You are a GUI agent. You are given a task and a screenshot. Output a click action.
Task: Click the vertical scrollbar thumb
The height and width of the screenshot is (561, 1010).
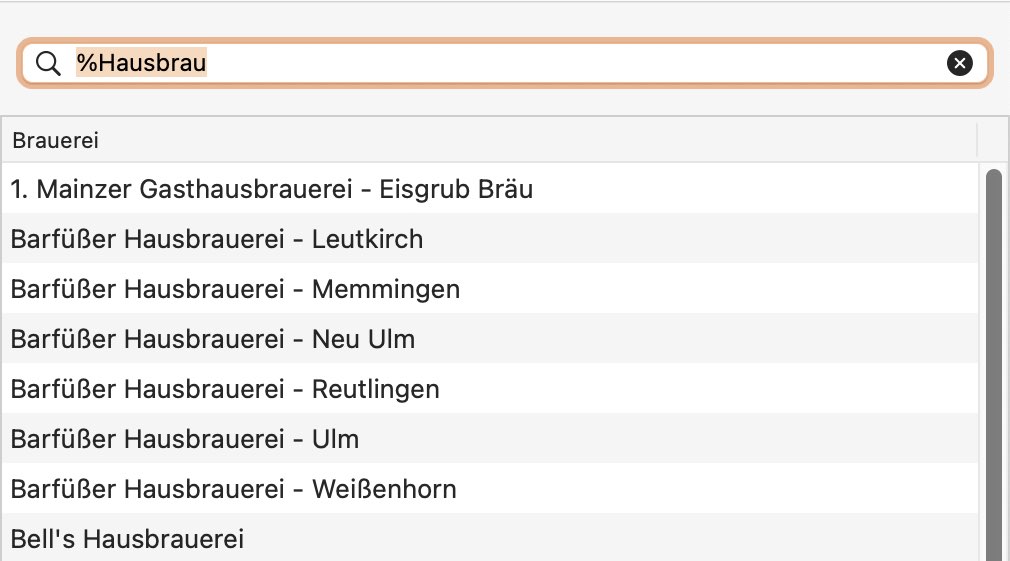(994, 365)
